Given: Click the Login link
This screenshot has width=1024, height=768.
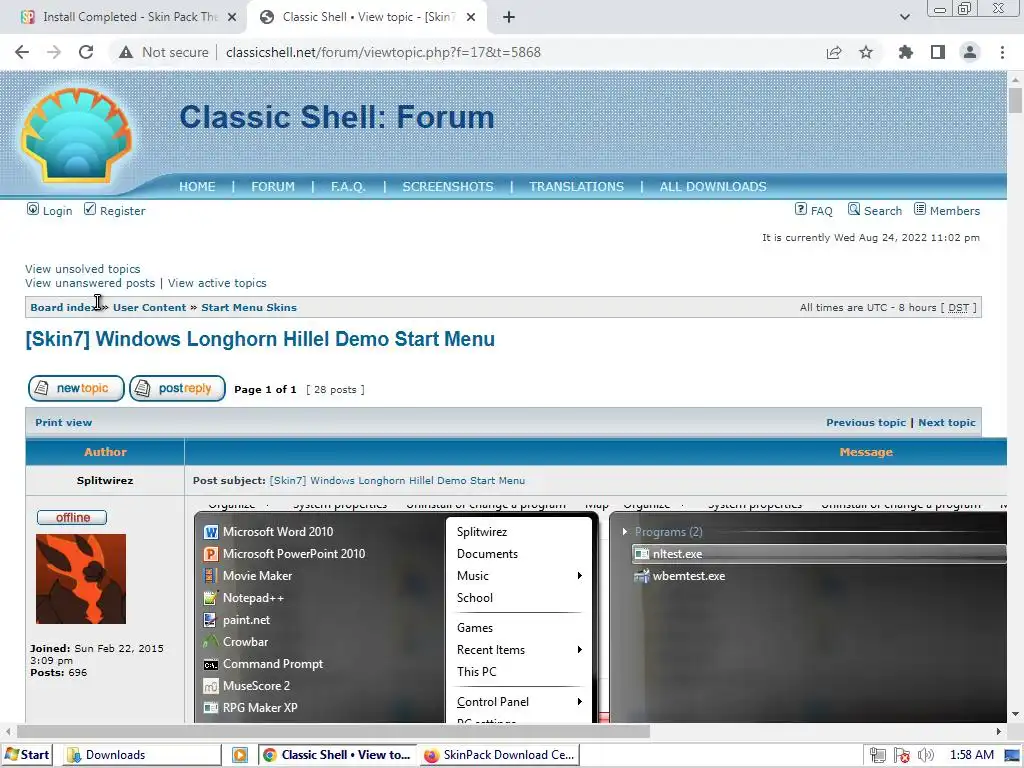Looking at the screenshot, I should pyautogui.click(x=57, y=211).
